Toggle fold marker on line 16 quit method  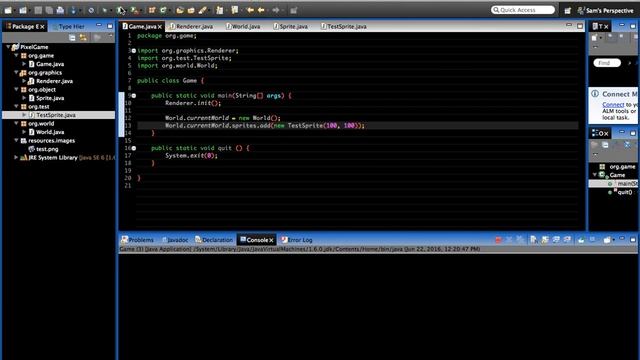point(133,148)
